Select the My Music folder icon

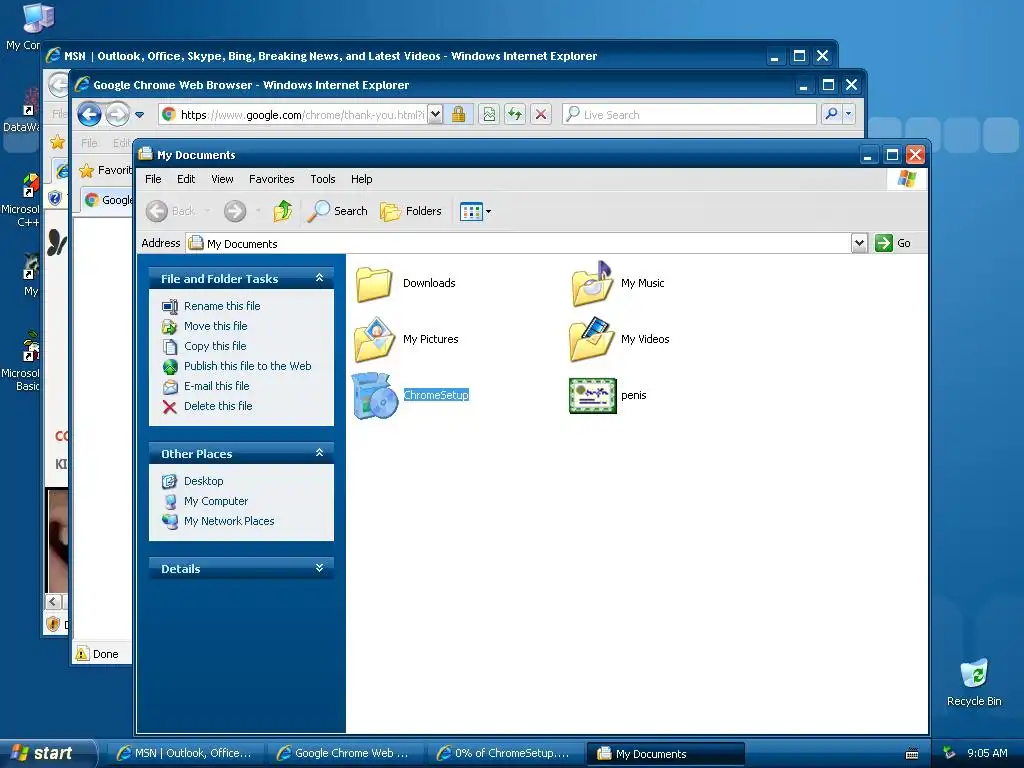click(592, 284)
